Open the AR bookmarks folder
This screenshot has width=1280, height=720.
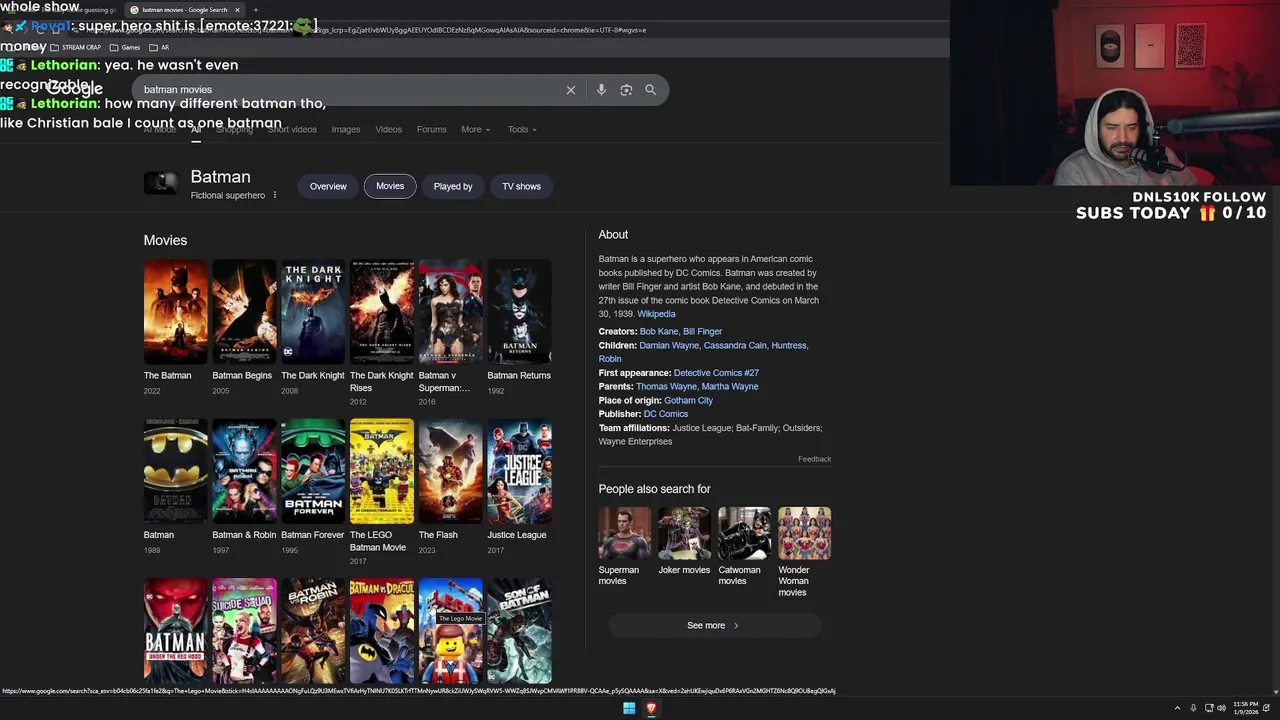tap(159, 47)
